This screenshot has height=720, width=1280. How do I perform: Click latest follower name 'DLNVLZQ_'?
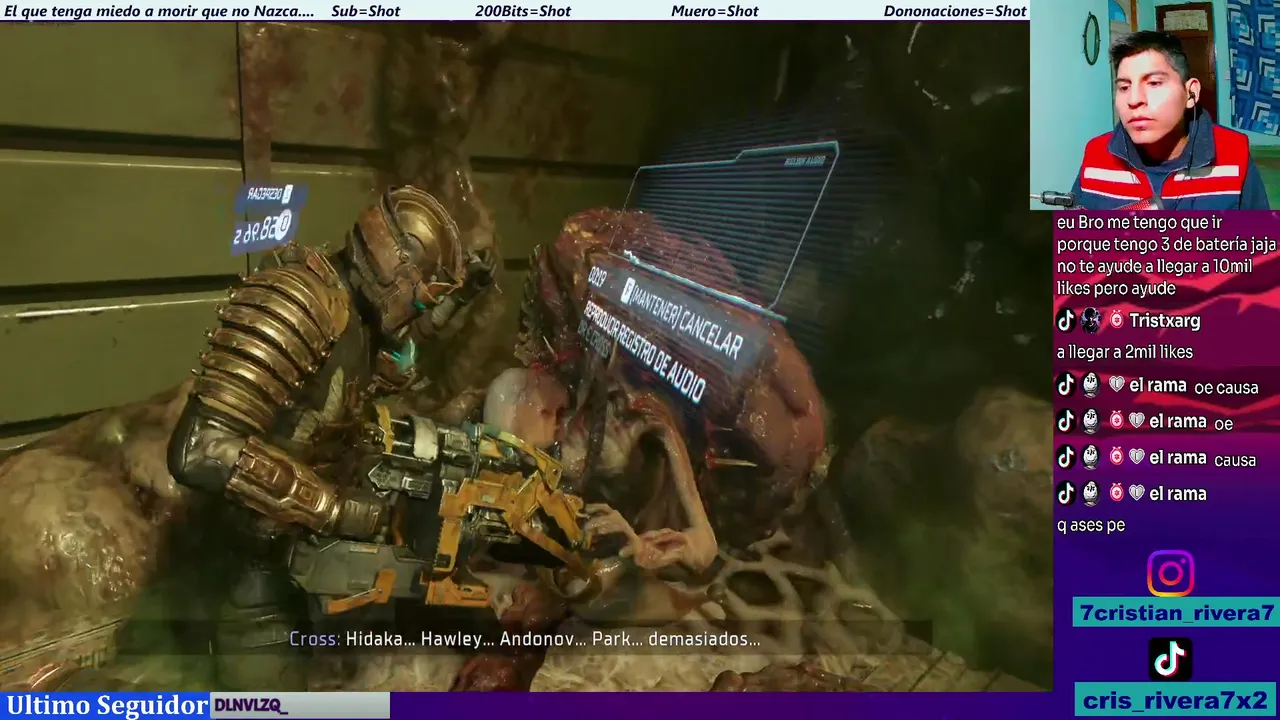(251, 706)
